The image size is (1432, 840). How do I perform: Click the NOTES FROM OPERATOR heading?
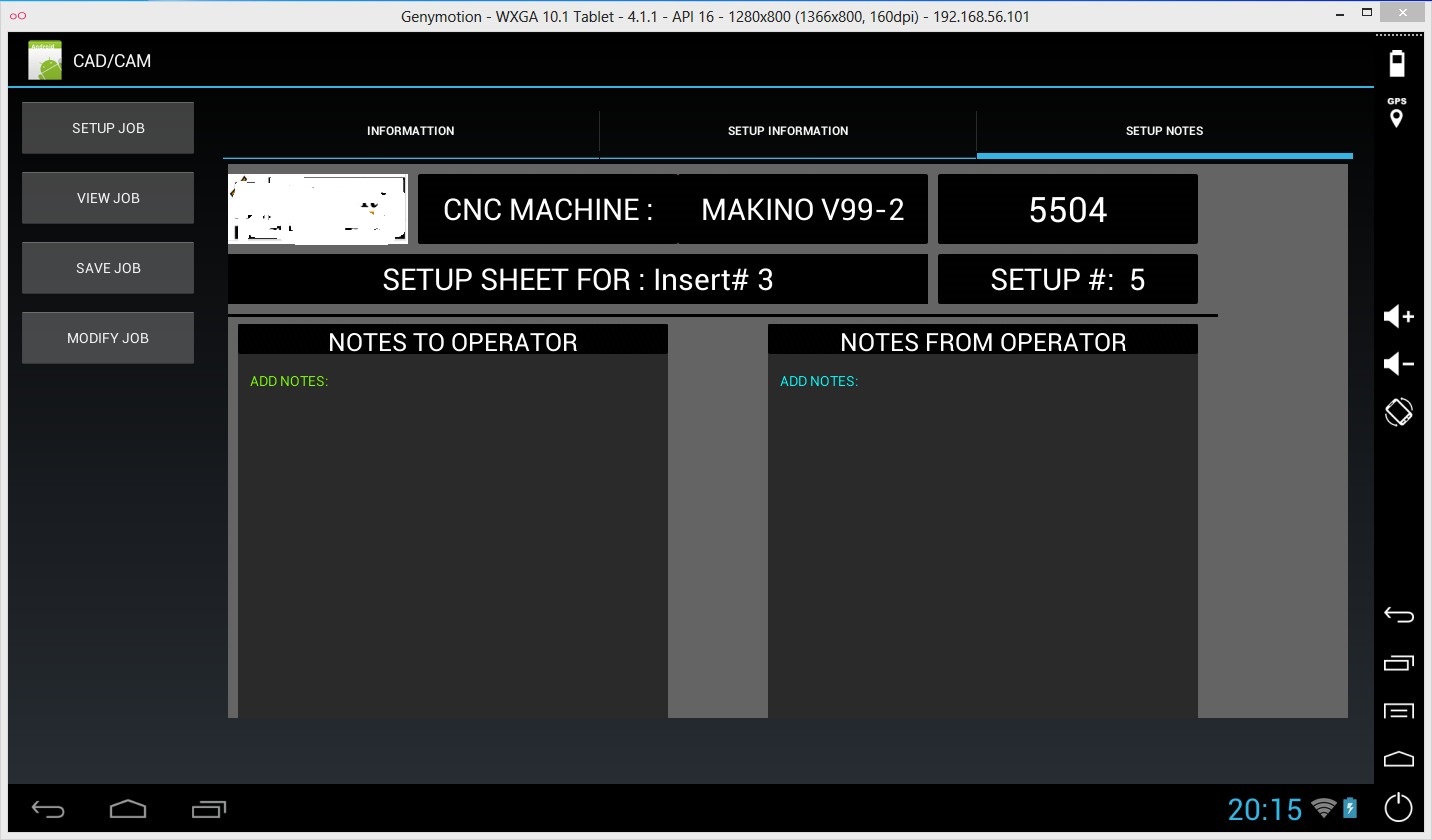coord(983,341)
